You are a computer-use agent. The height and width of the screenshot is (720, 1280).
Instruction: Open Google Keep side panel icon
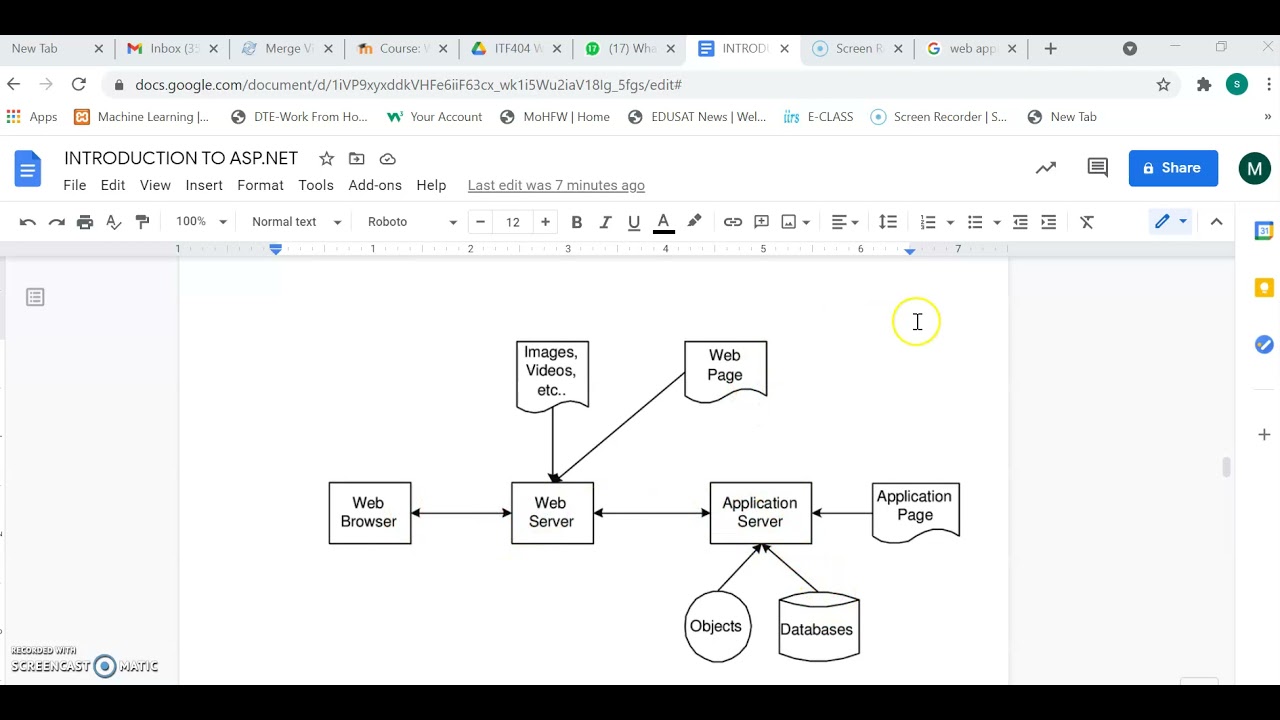[1264, 288]
